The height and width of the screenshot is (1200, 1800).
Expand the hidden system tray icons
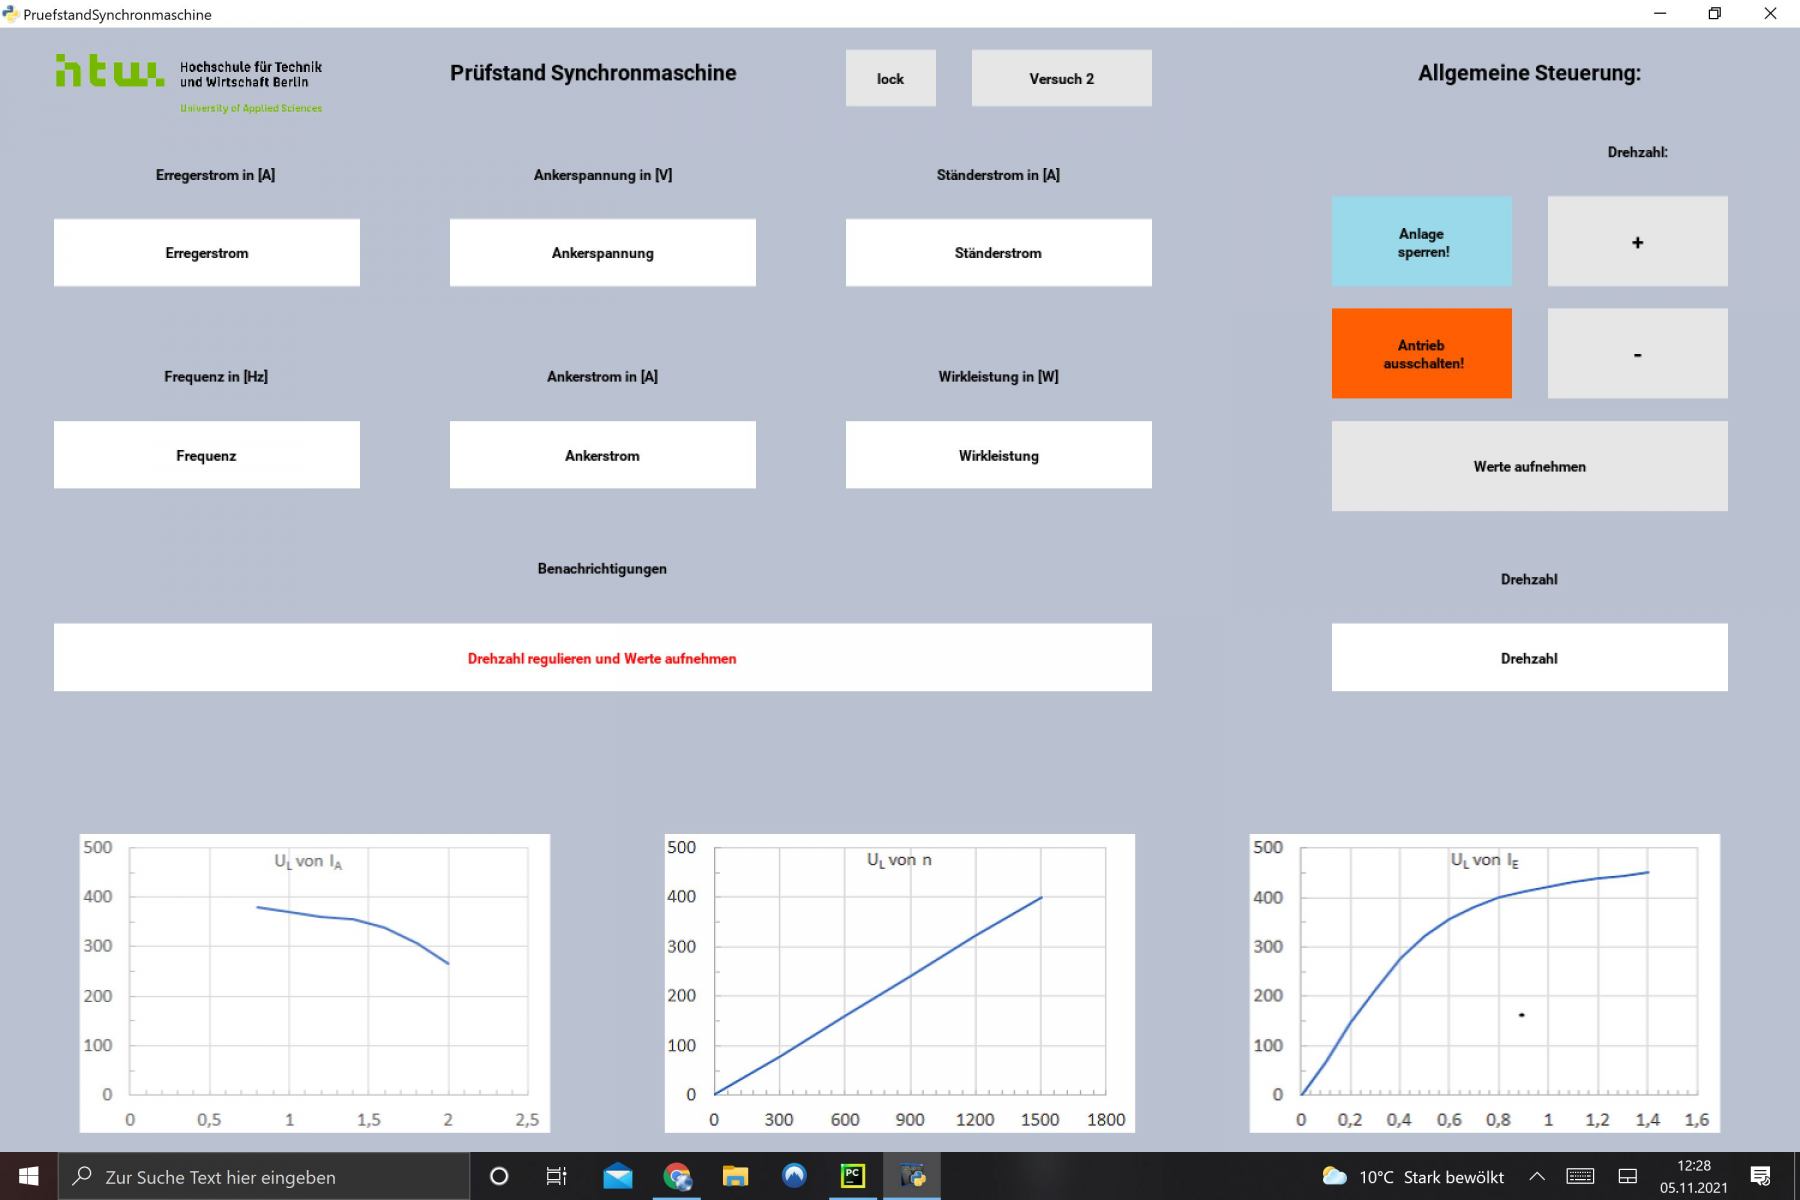[1537, 1177]
